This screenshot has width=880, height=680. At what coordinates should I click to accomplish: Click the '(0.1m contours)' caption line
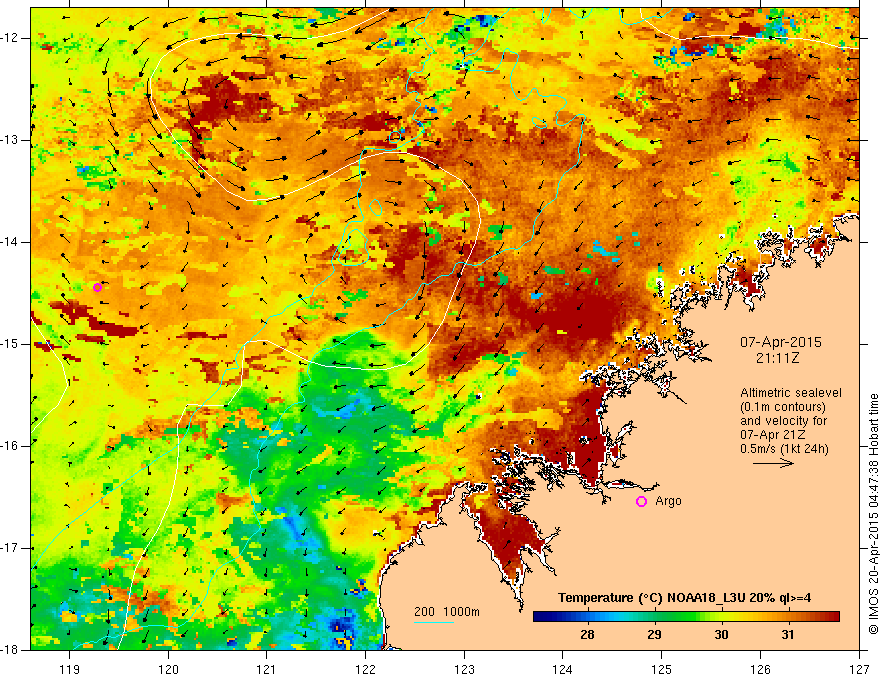coord(783,407)
